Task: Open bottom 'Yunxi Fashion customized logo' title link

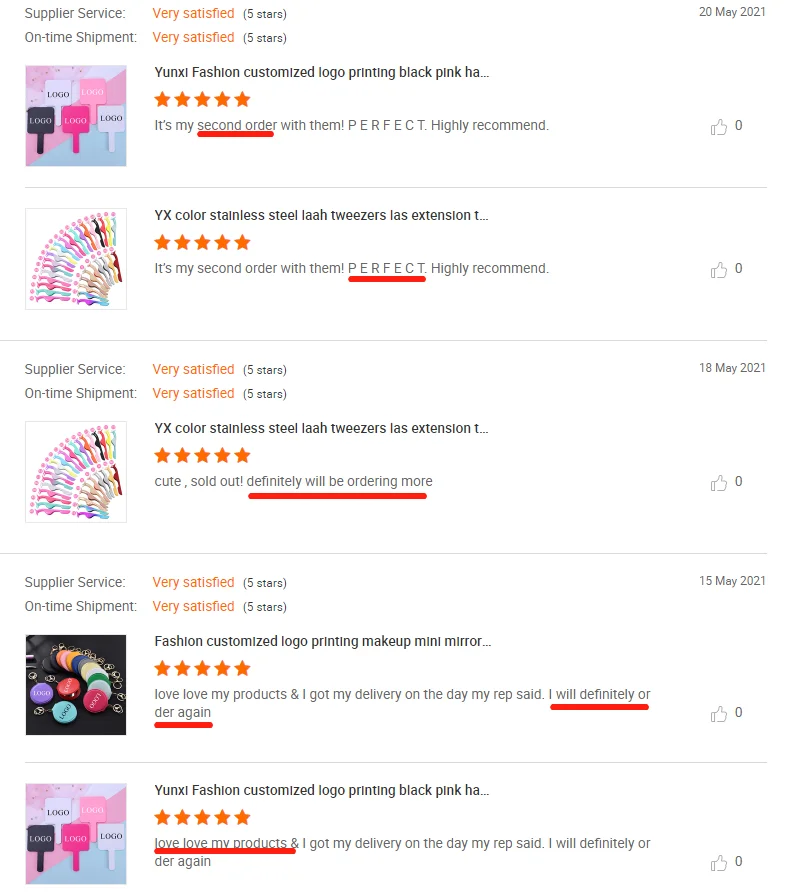Action: [321, 790]
